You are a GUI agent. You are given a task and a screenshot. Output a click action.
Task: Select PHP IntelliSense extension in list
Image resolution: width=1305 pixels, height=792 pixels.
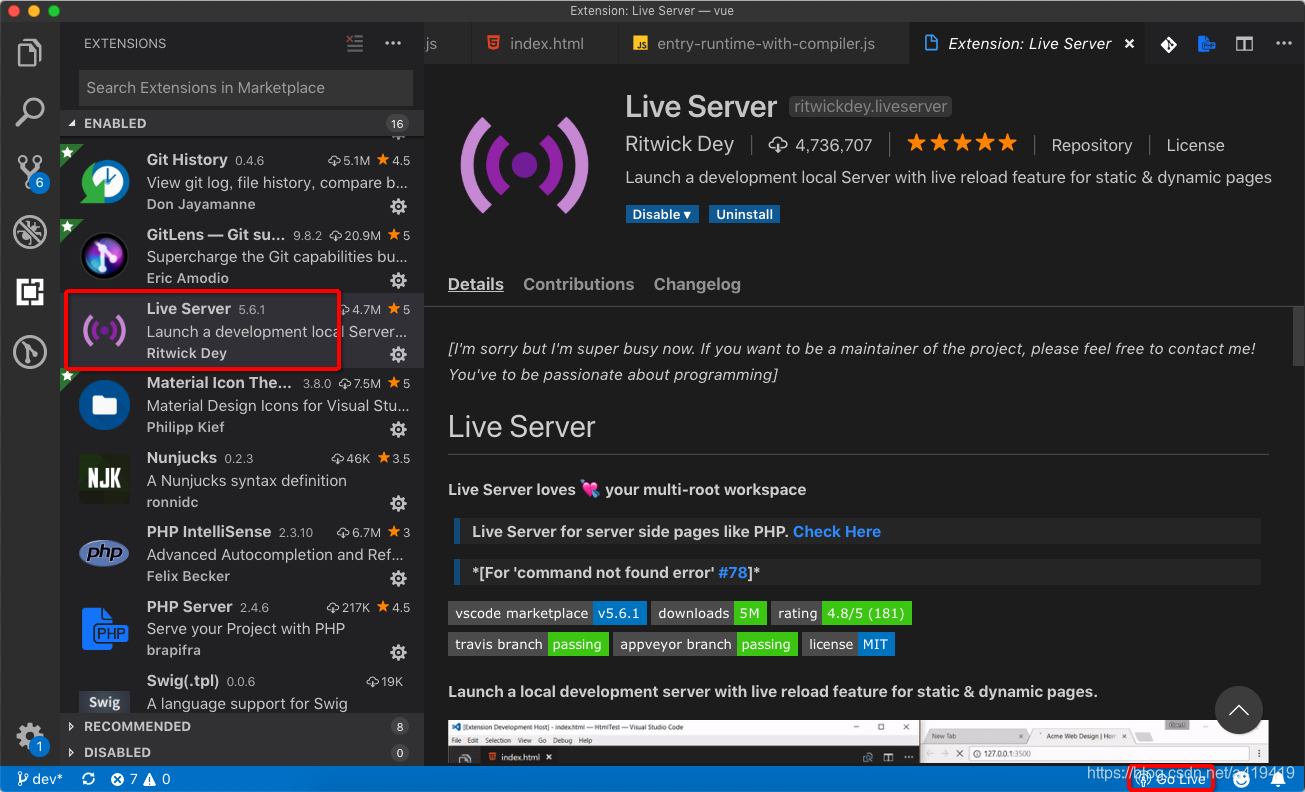[x=242, y=554]
